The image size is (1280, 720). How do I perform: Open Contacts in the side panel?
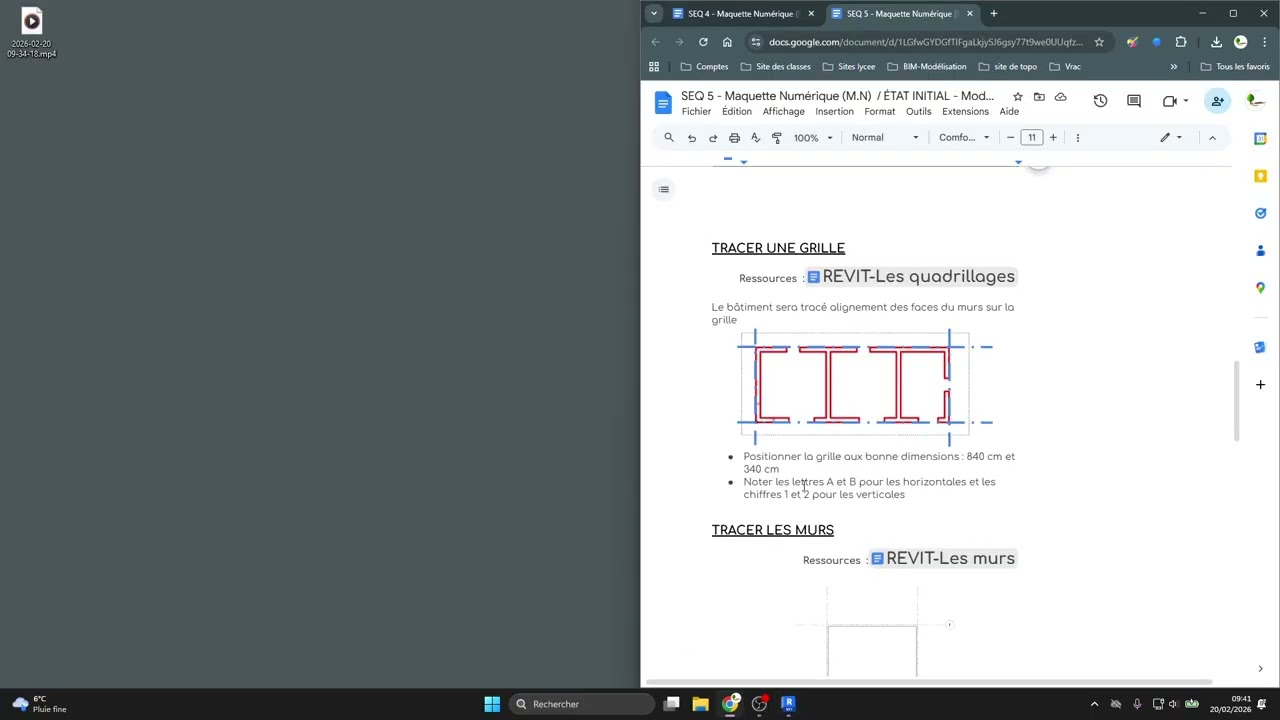click(1260, 250)
